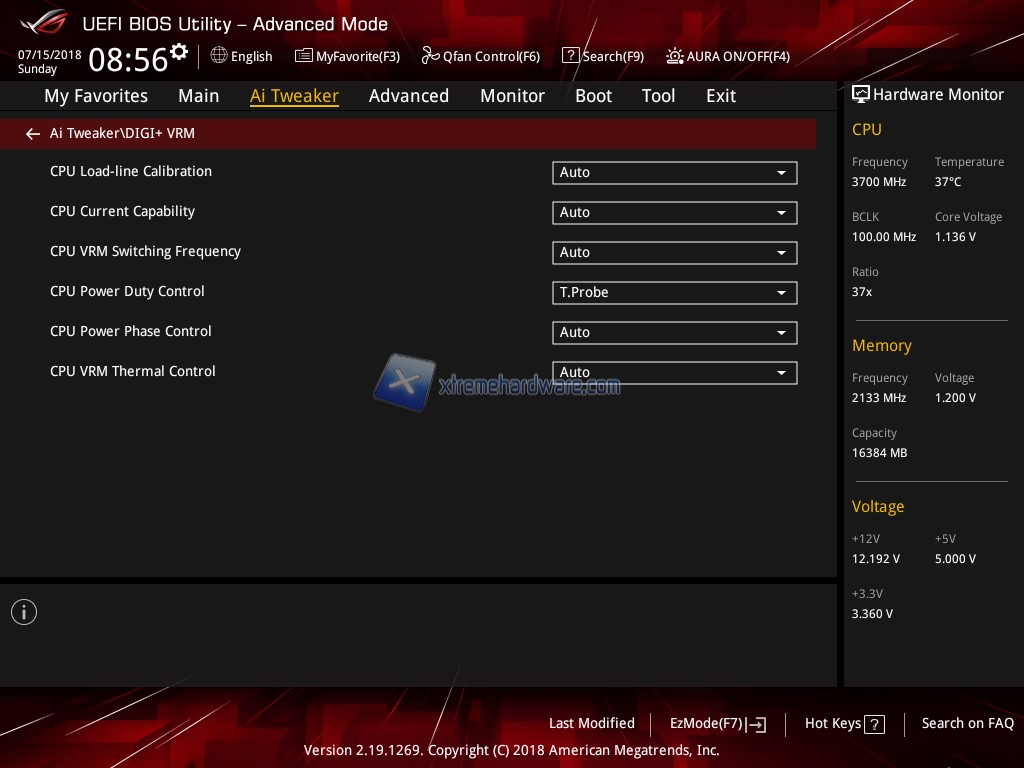The height and width of the screenshot is (768, 1024).
Task: Click the Last Modified button
Action: (591, 724)
